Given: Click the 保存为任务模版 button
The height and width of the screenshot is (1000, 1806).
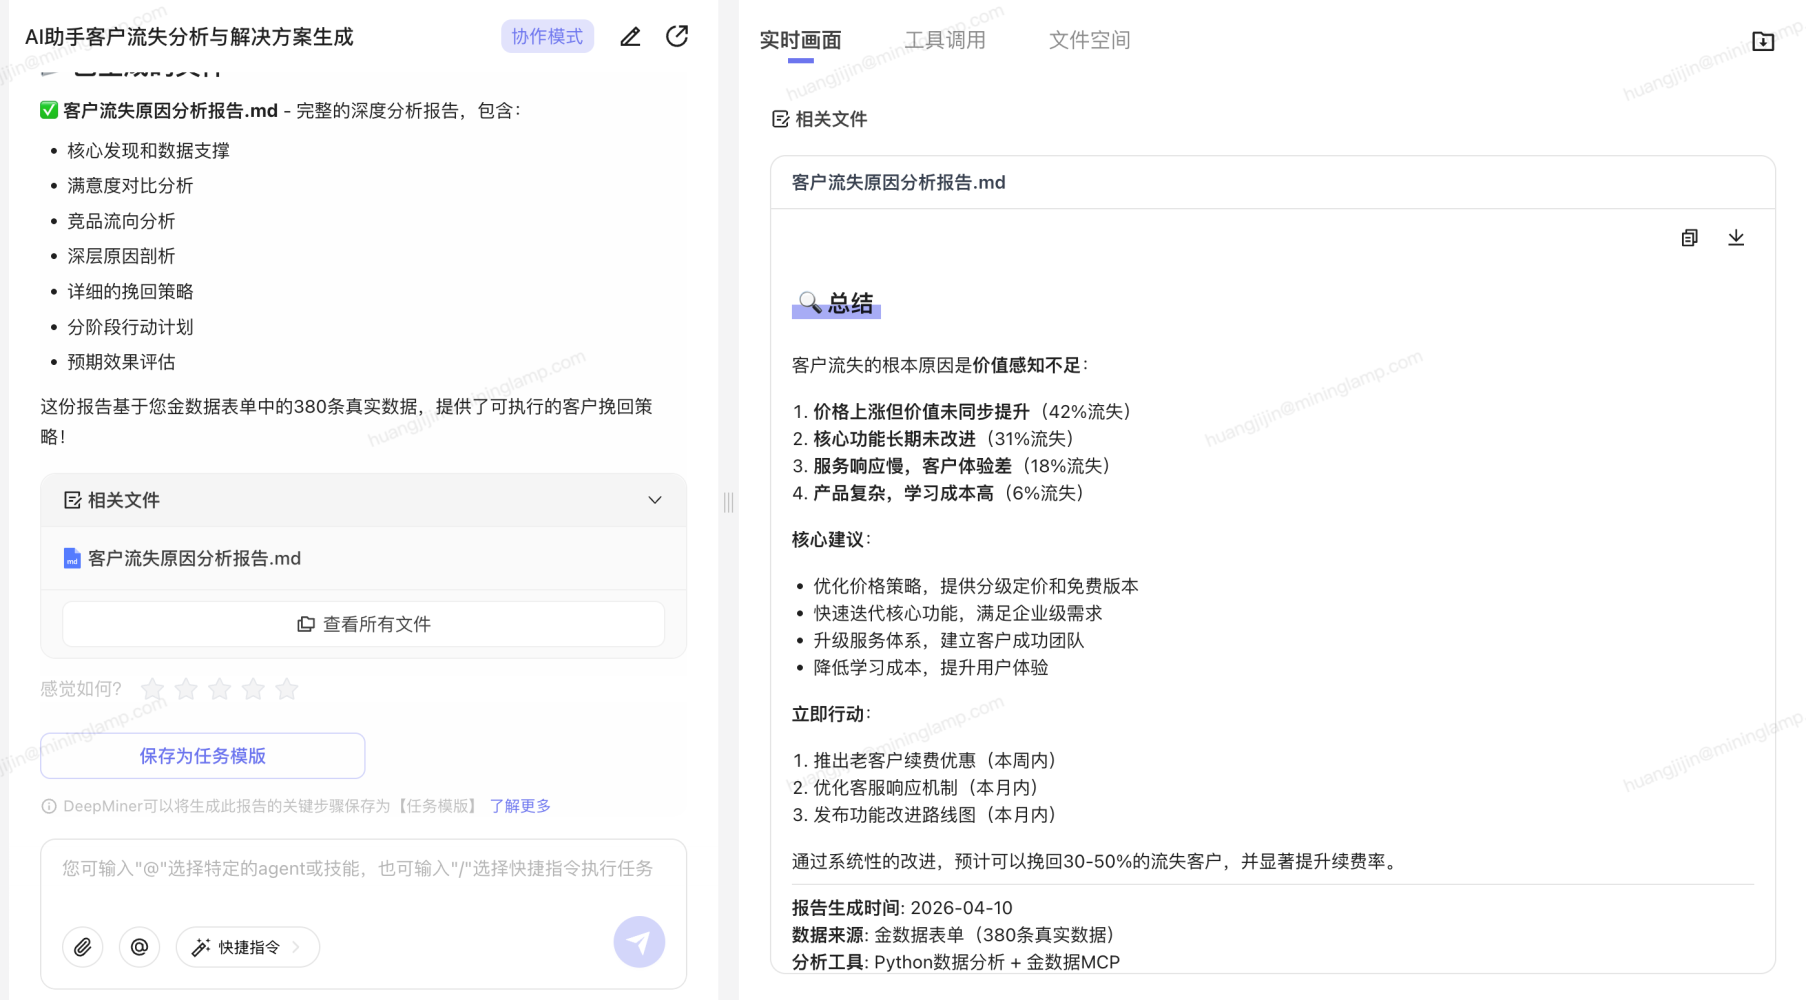Looking at the screenshot, I should [203, 756].
